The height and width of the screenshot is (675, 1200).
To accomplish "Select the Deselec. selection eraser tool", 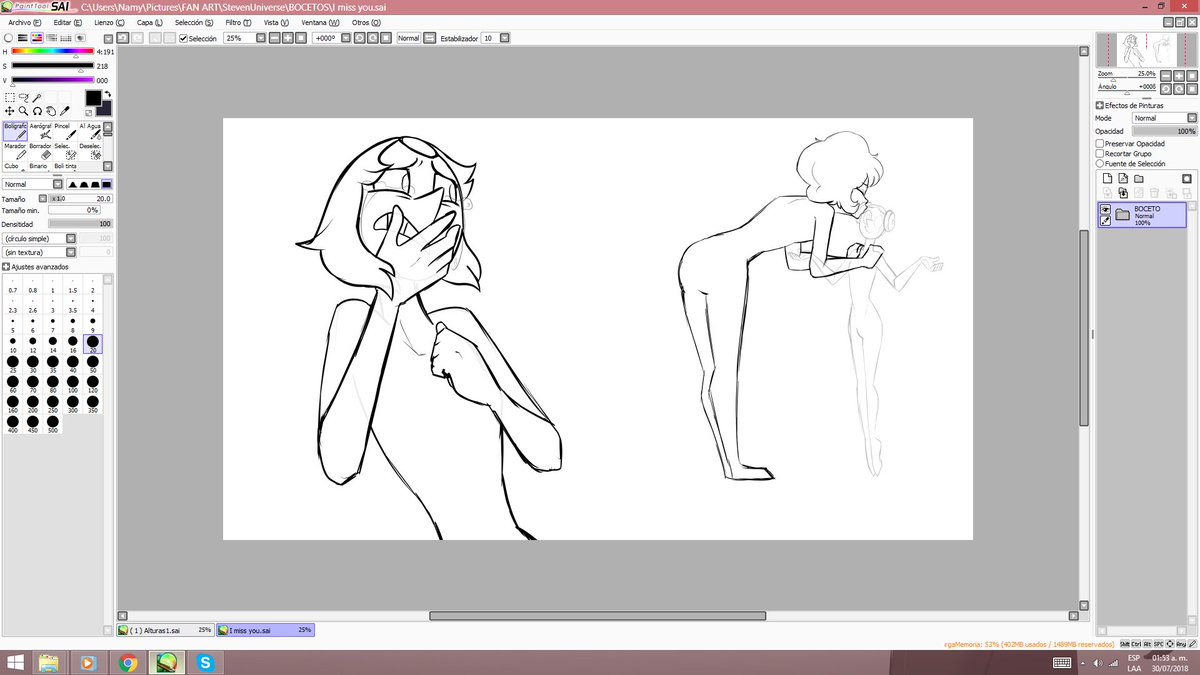I will click(x=90, y=152).
